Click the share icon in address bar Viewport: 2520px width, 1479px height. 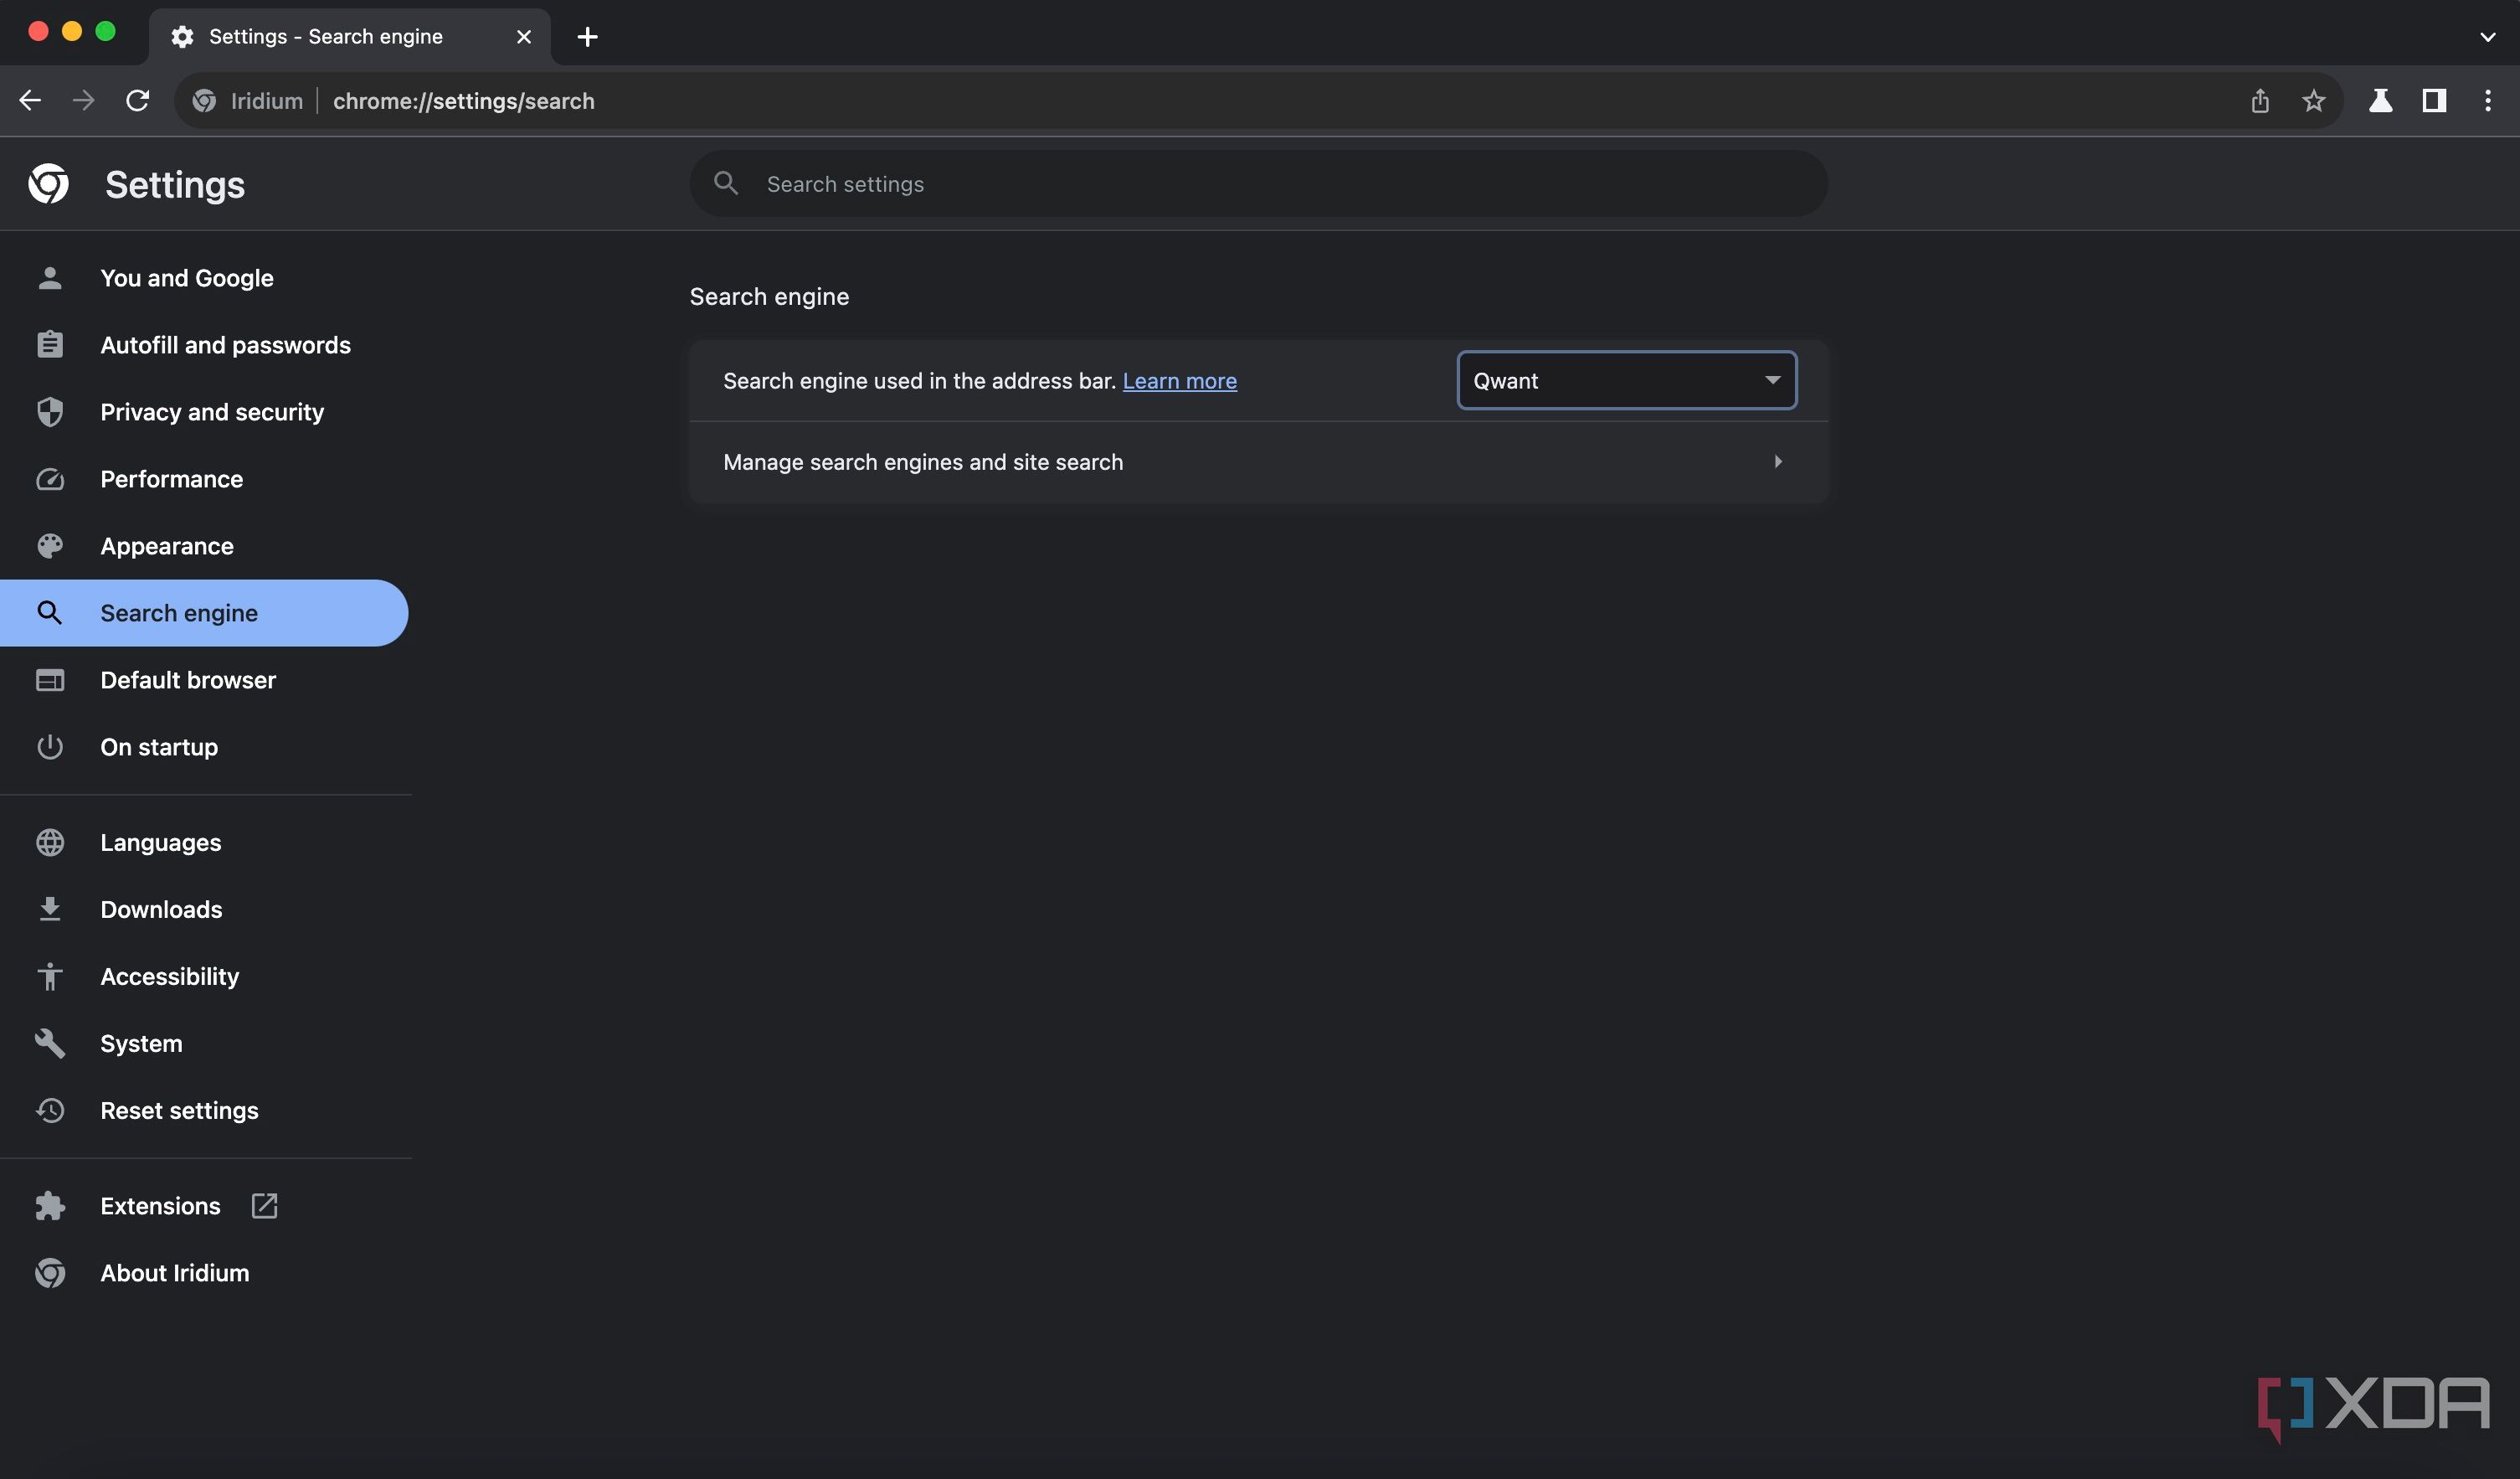2260,100
